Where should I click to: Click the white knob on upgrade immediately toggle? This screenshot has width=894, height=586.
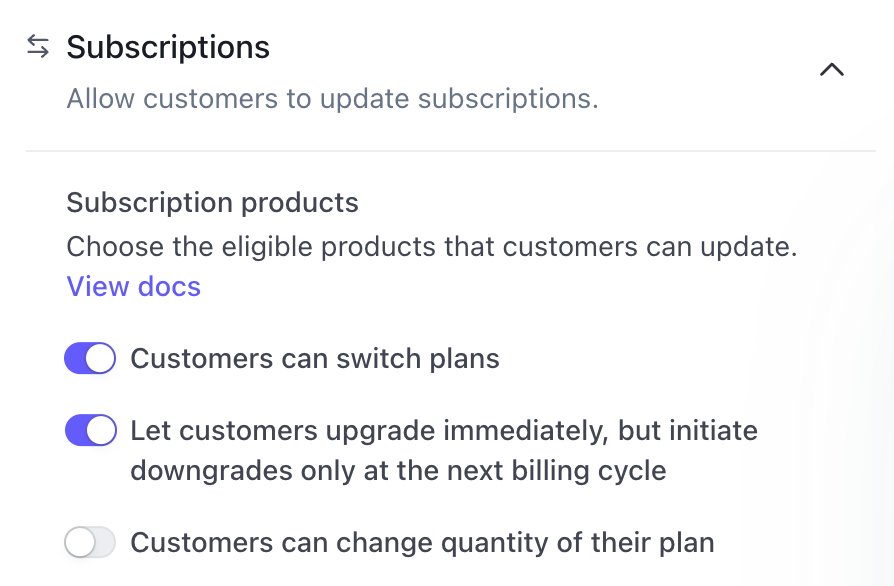tap(101, 431)
